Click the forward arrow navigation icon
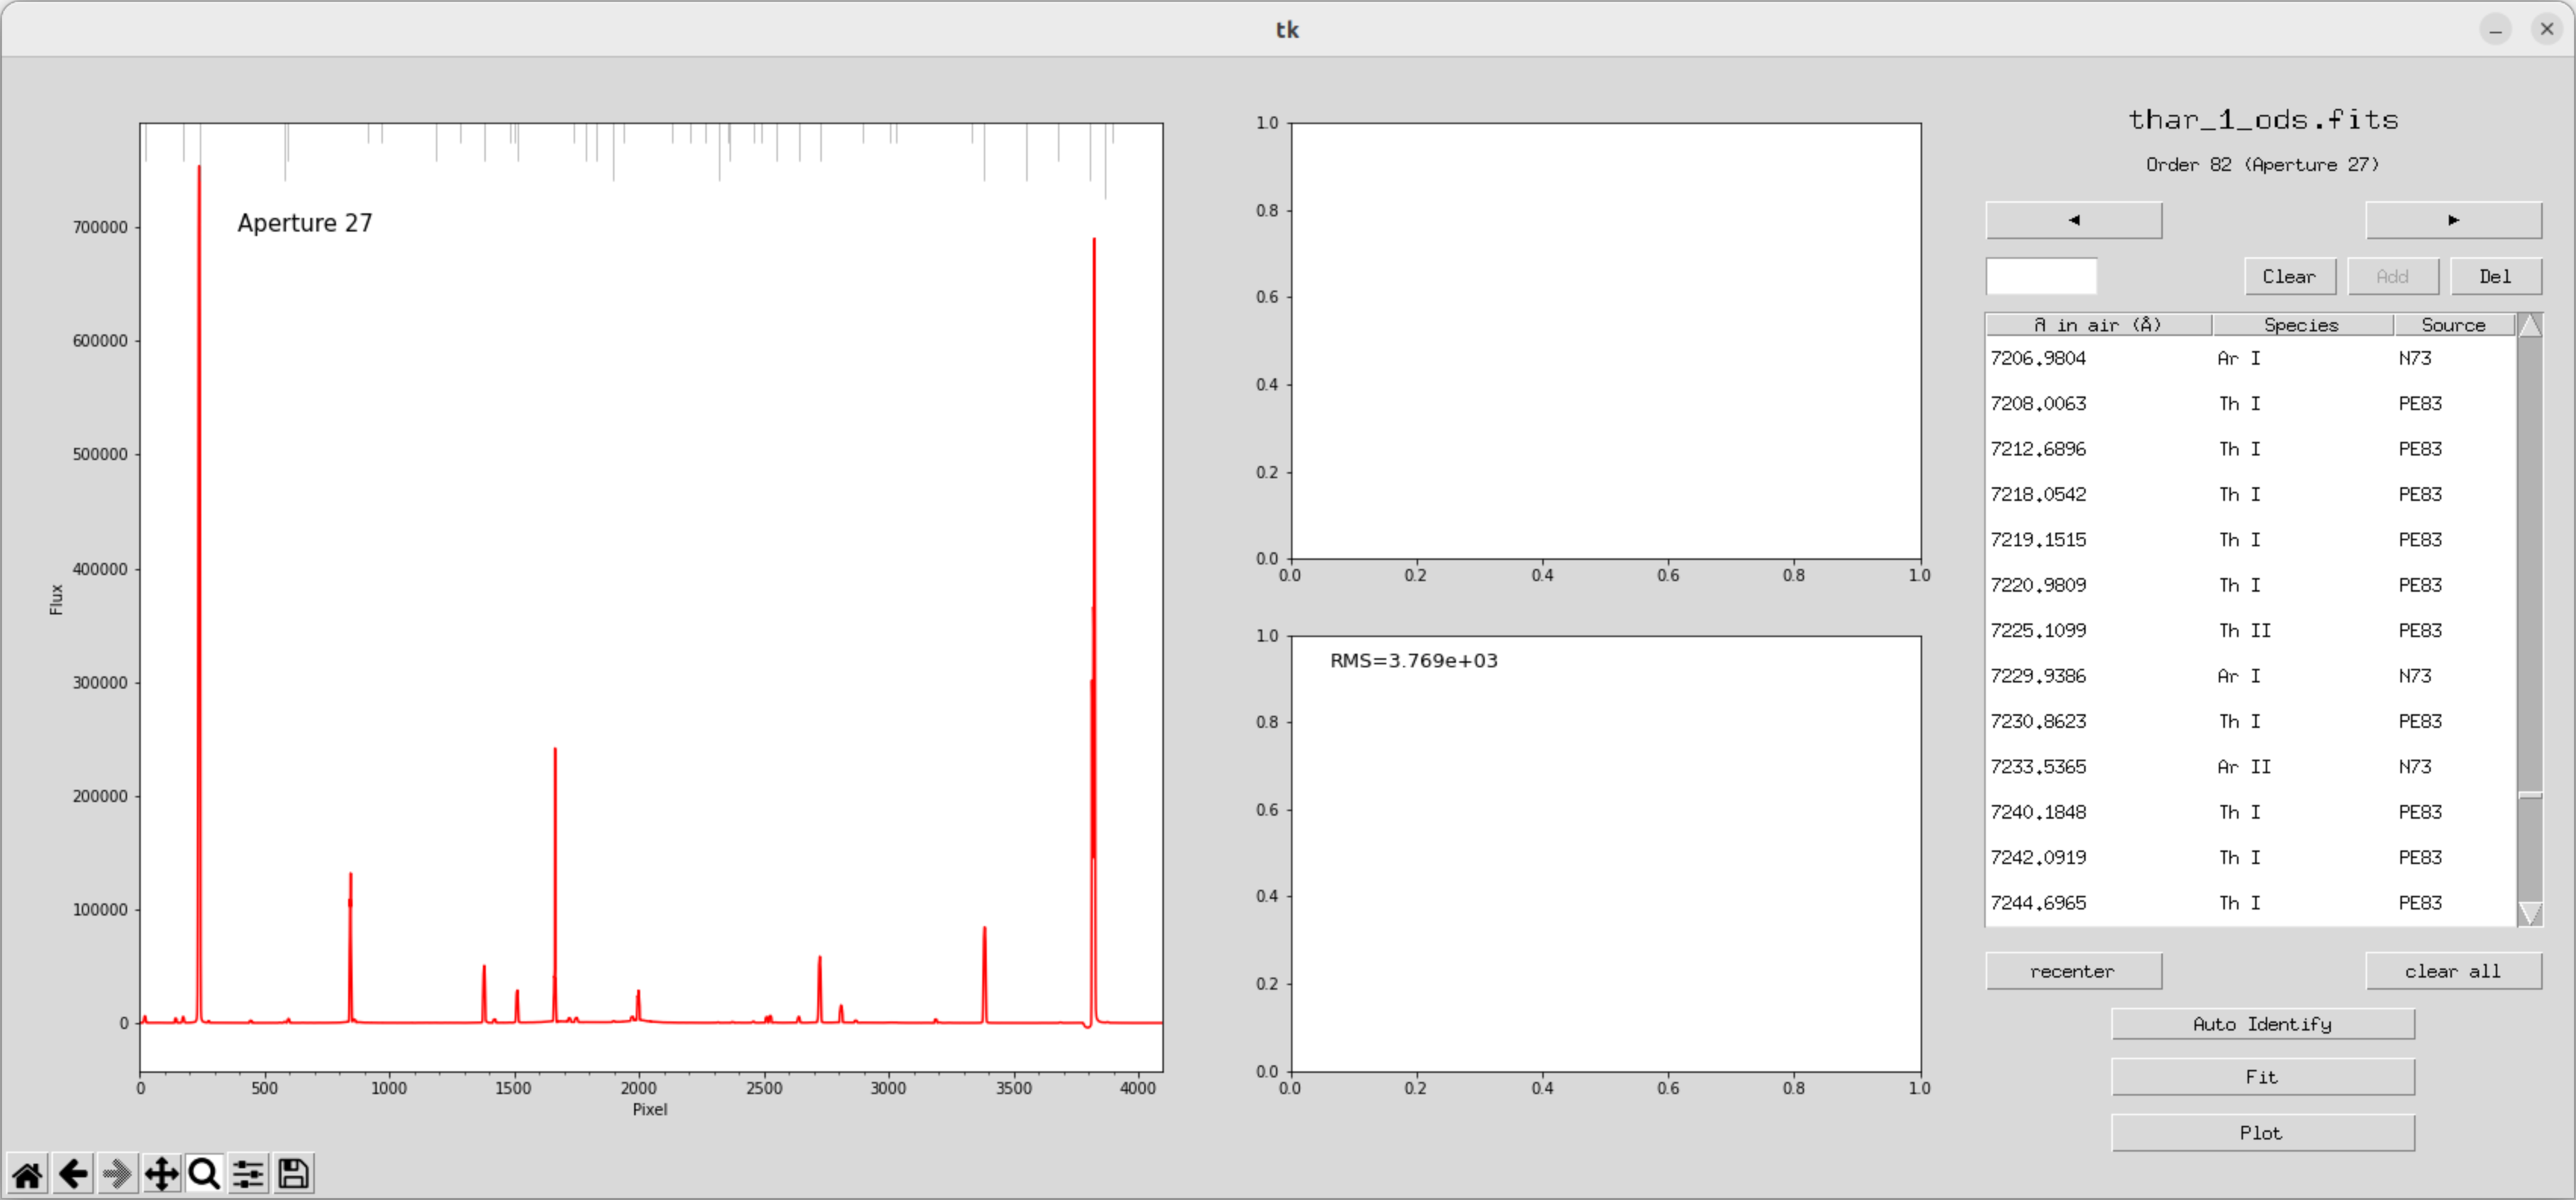 pyautogui.click(x=117, y=1174)
